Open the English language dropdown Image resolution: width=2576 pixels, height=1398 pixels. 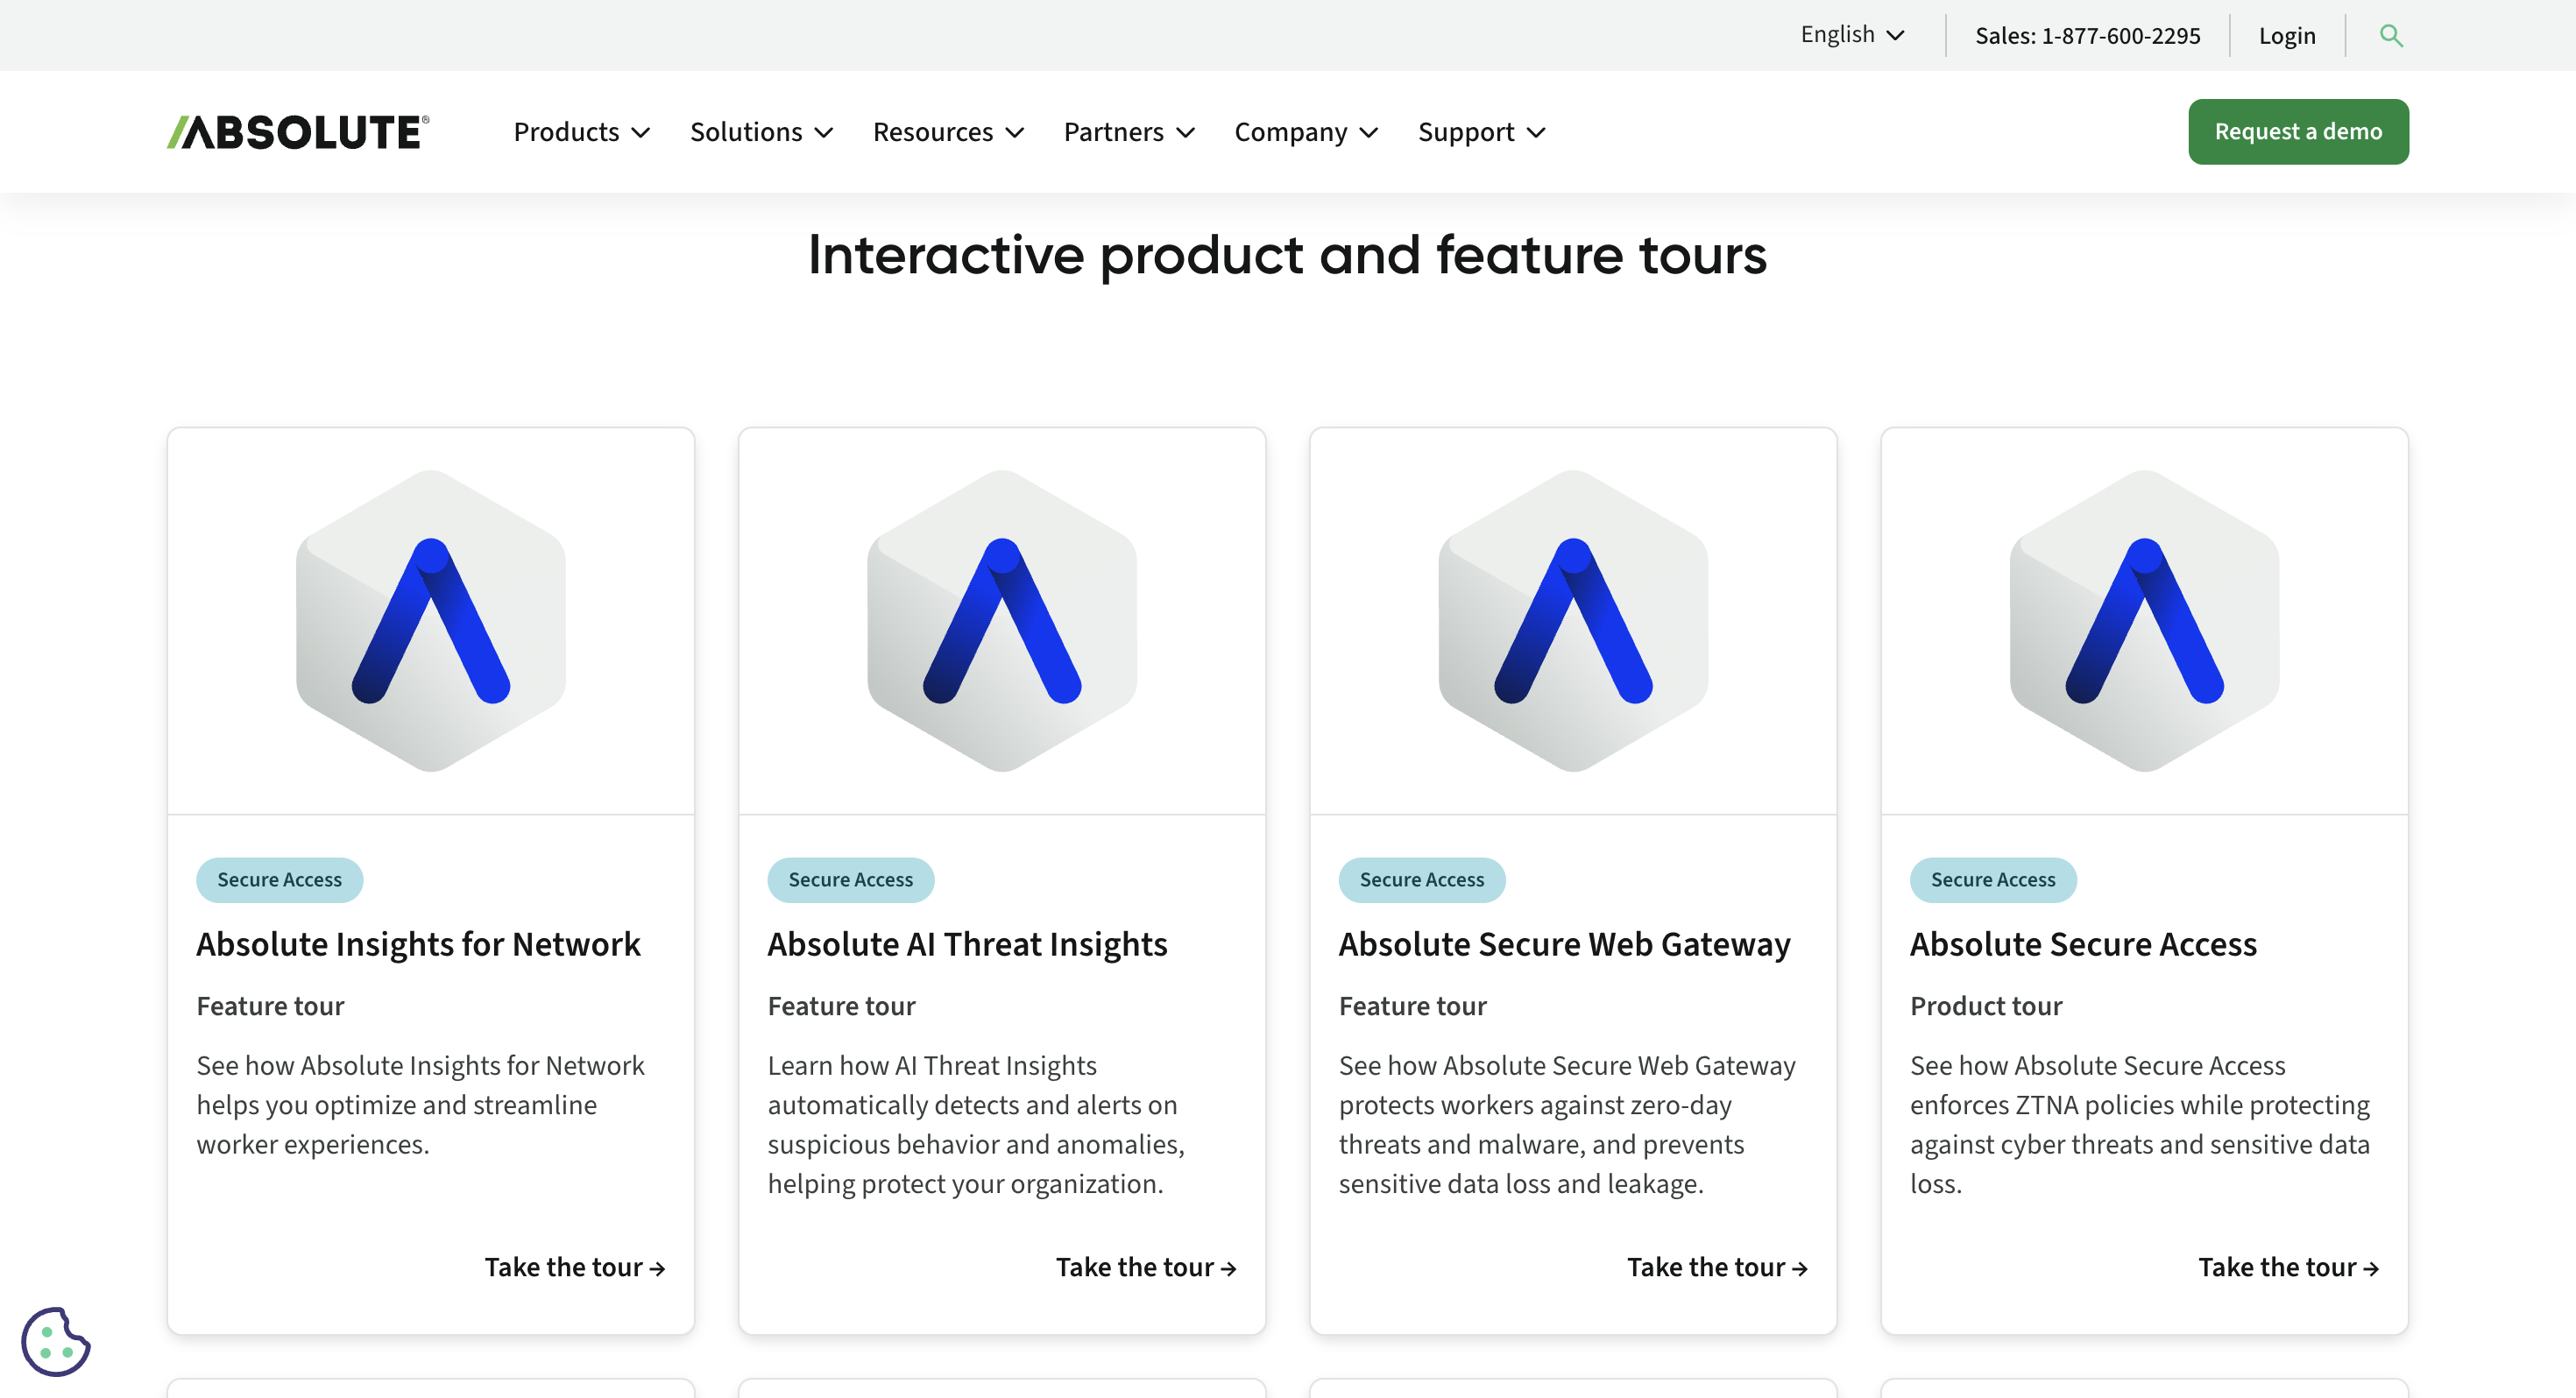1851,34
